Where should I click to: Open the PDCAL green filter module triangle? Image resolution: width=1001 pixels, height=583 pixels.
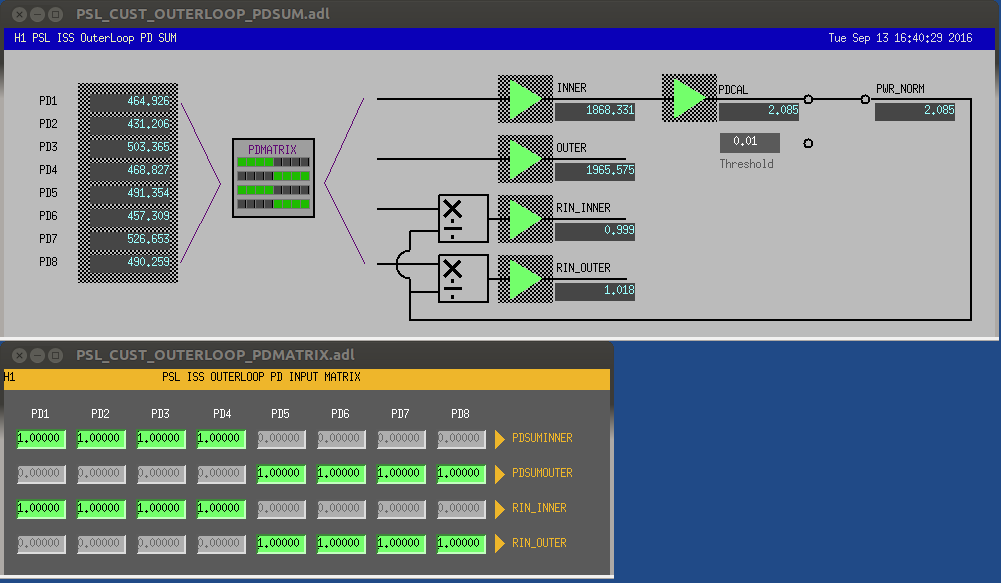(689, 98)
